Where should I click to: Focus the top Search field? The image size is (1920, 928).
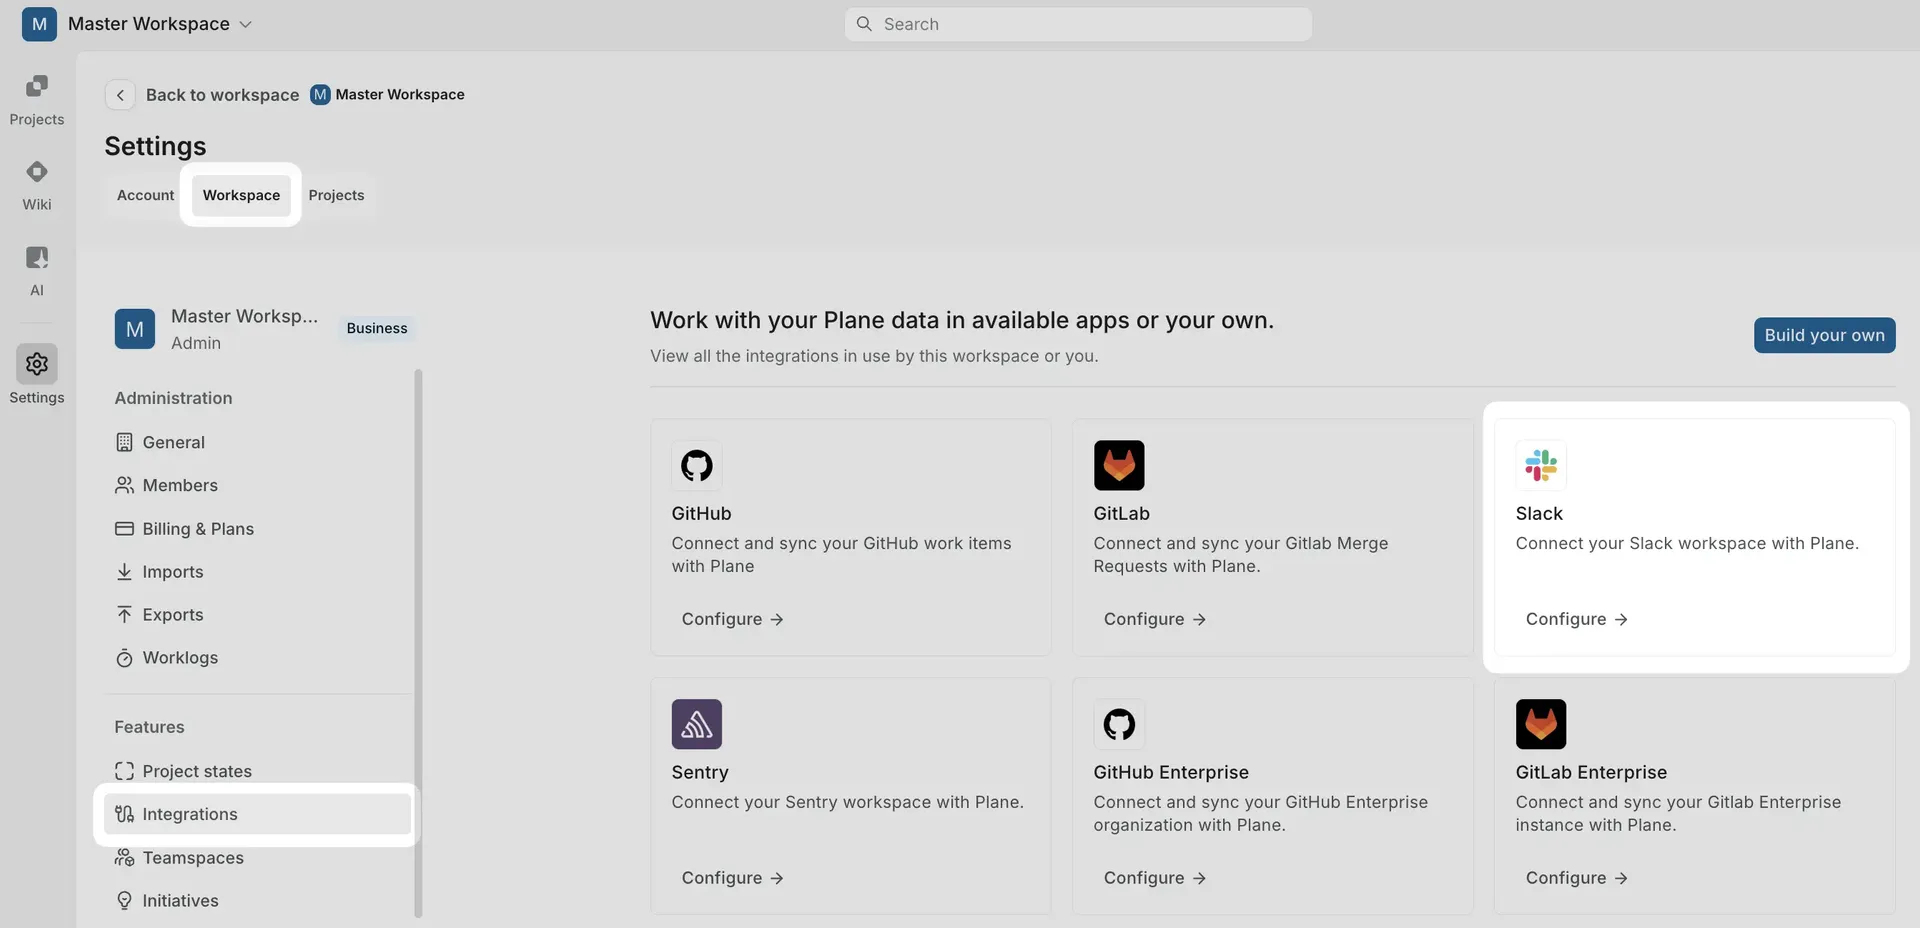(x=1078, y=24)
